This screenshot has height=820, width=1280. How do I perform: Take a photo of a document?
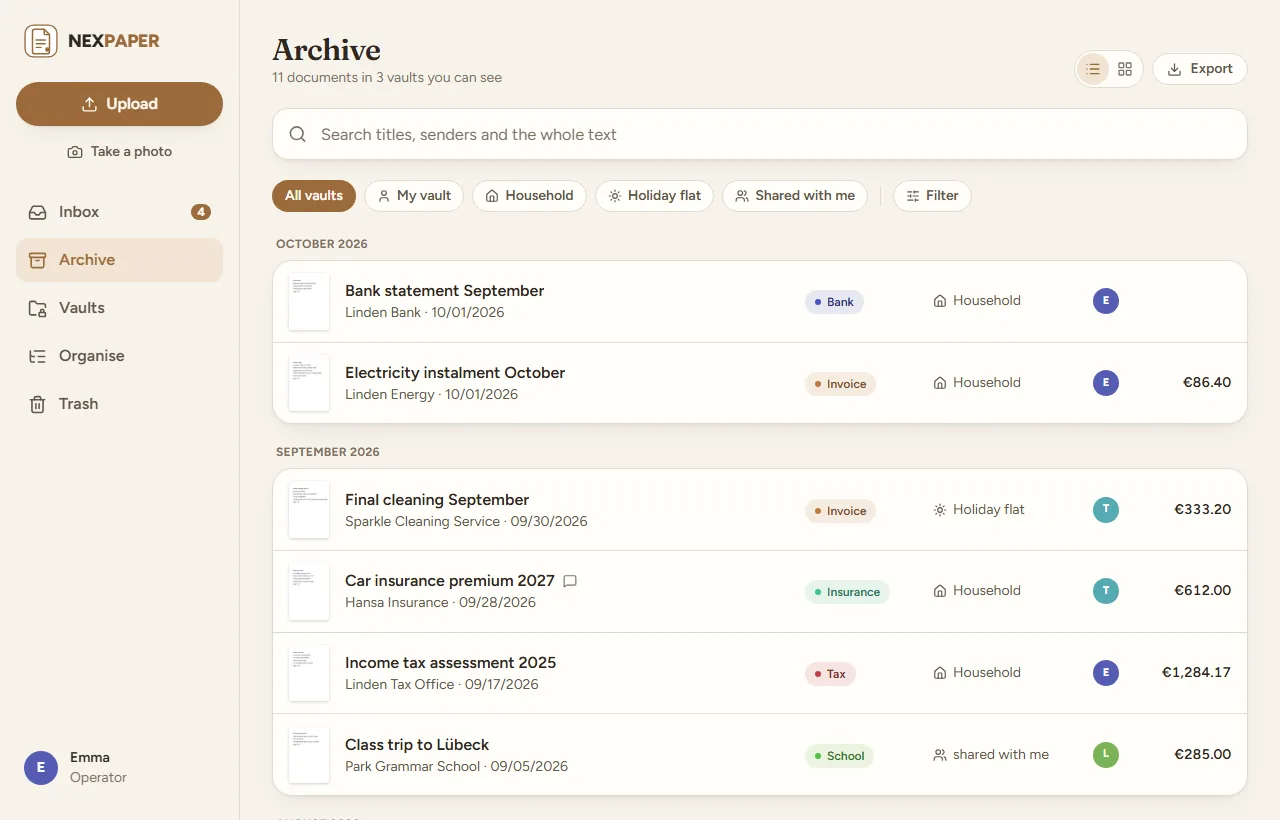(119, 152)
